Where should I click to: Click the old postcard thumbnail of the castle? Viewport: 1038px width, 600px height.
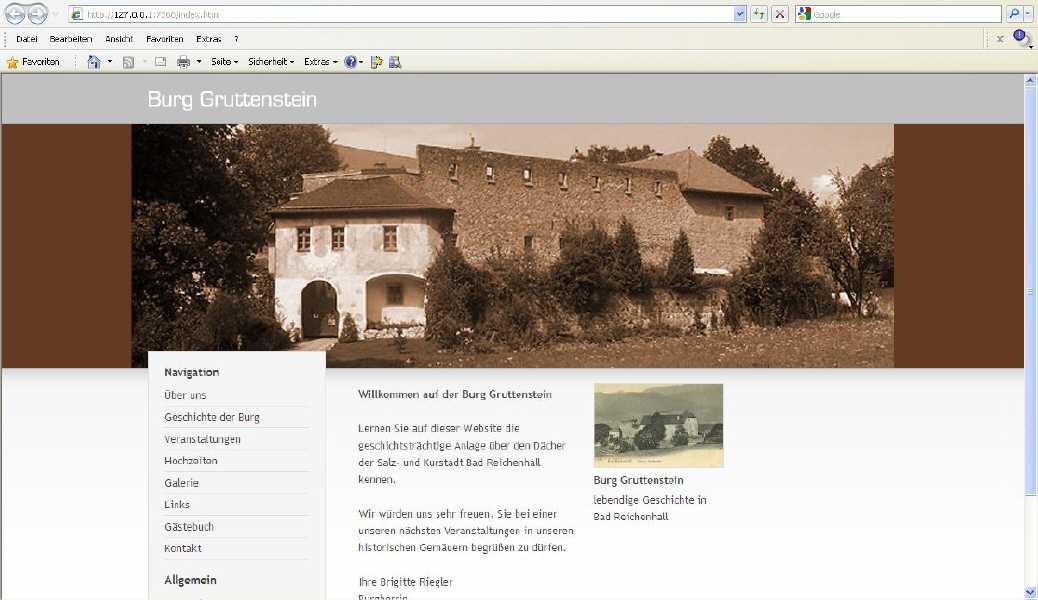[x=659, y=426]
